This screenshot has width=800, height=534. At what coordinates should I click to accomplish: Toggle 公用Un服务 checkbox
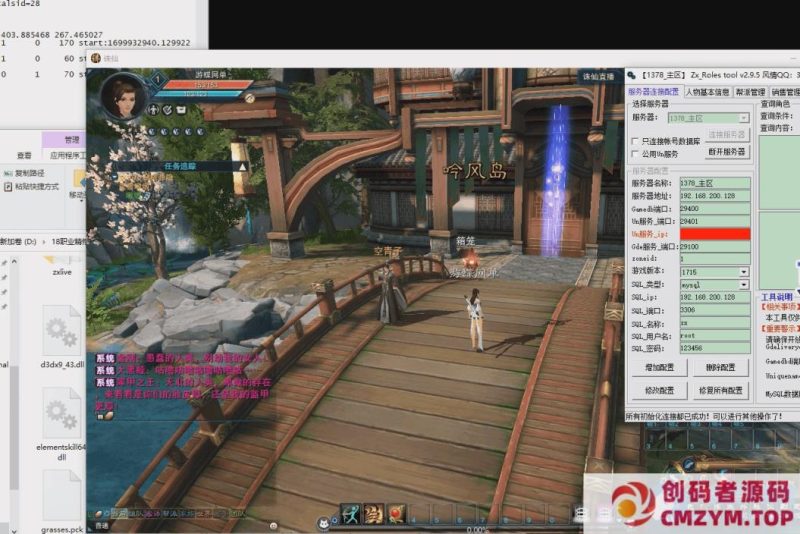(x=635, y=154)
